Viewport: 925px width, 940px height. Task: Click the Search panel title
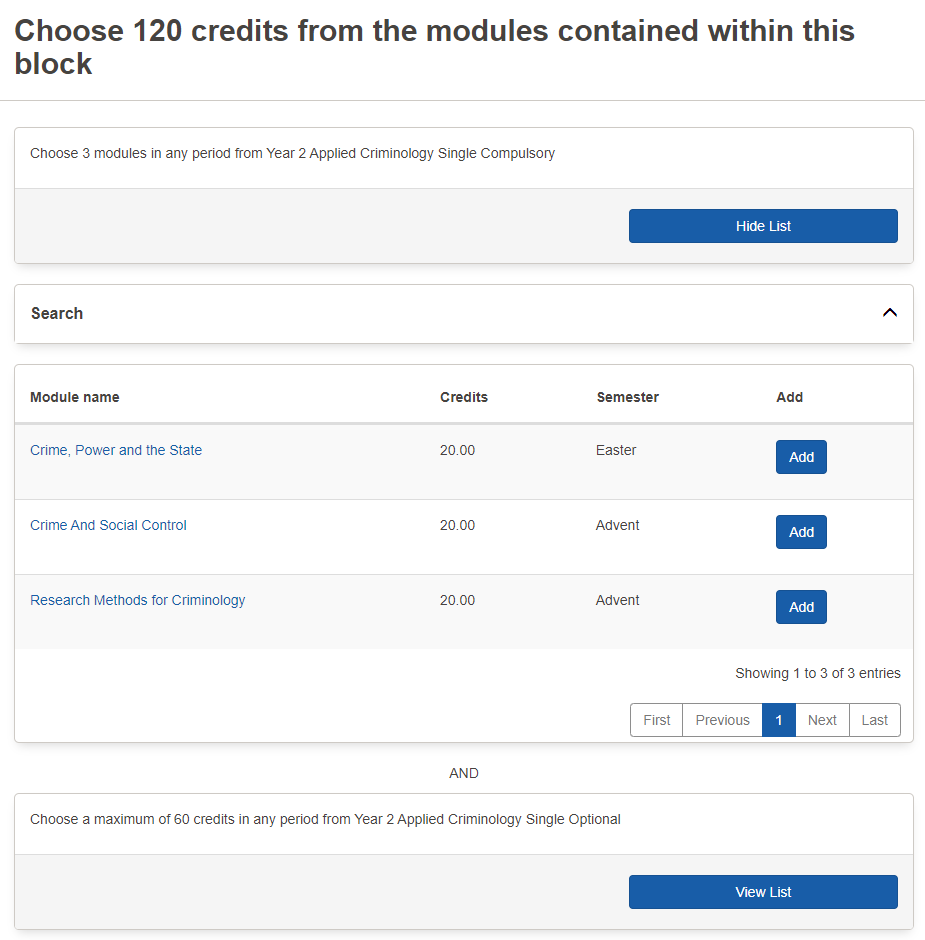coord(57,313)
